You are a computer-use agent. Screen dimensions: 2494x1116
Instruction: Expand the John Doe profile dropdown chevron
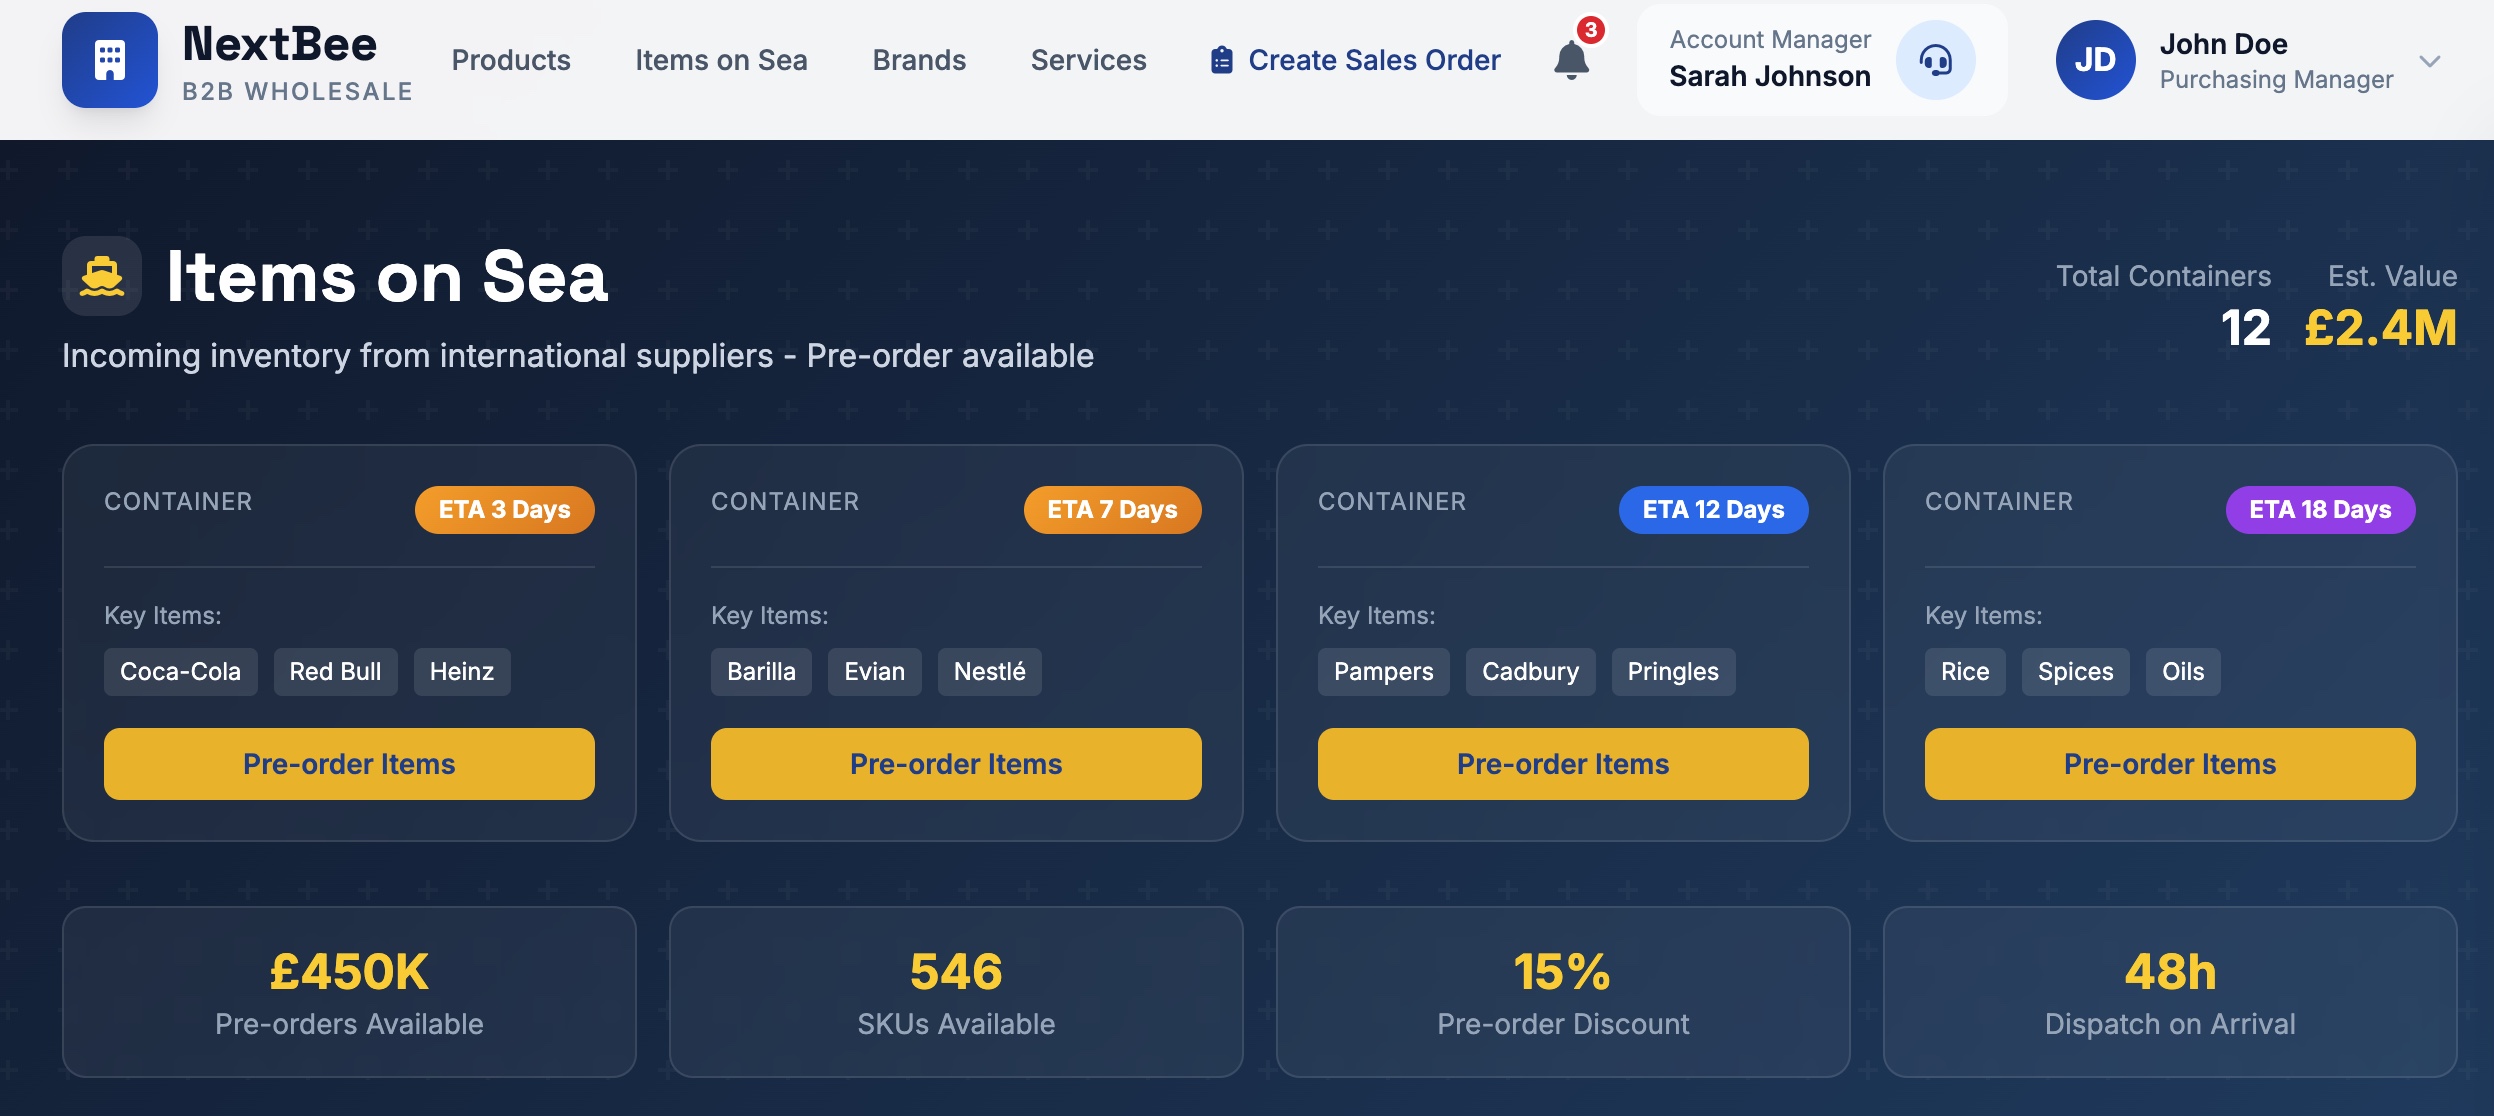[2430, 61]
